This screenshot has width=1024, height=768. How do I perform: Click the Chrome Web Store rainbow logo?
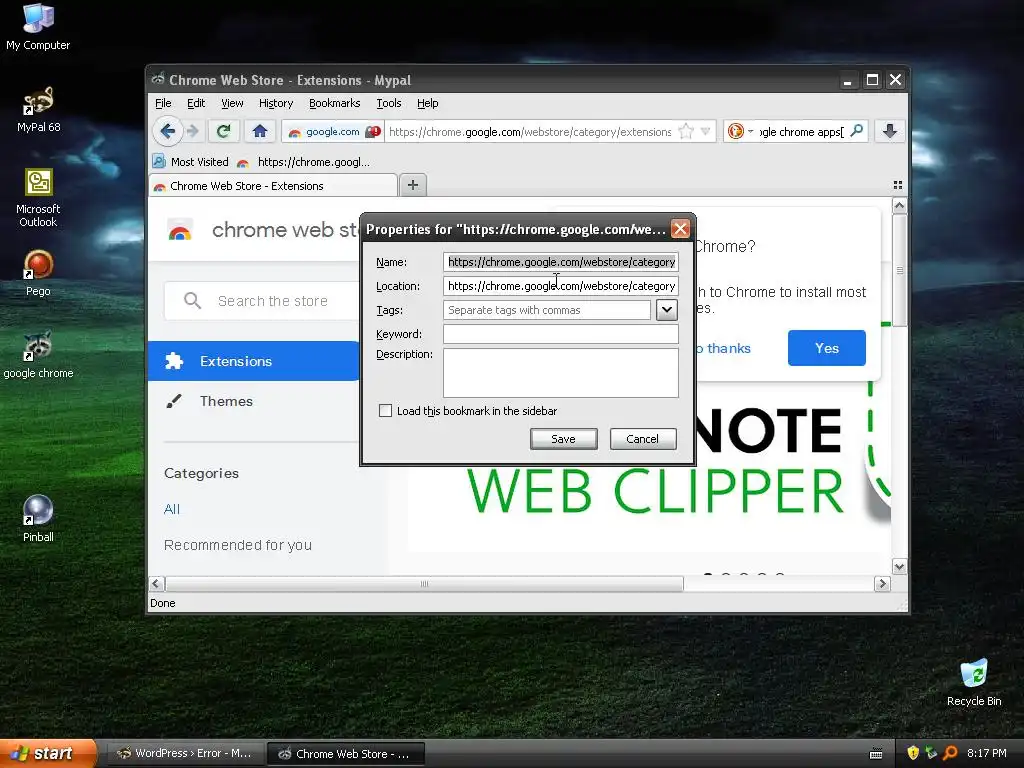click(180, 231)
